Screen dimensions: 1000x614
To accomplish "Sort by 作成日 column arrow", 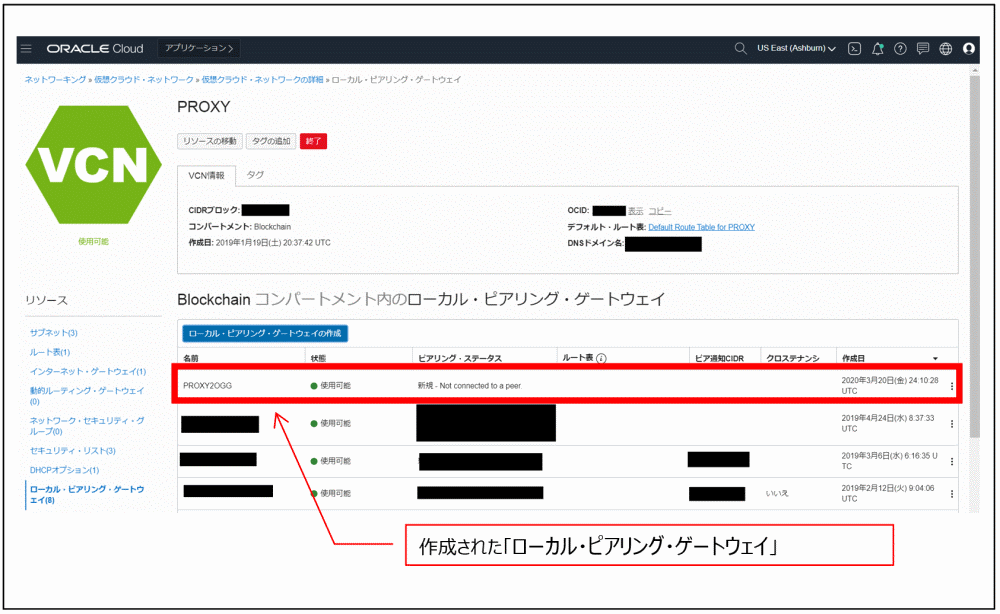I will click(x=935, y=358).
